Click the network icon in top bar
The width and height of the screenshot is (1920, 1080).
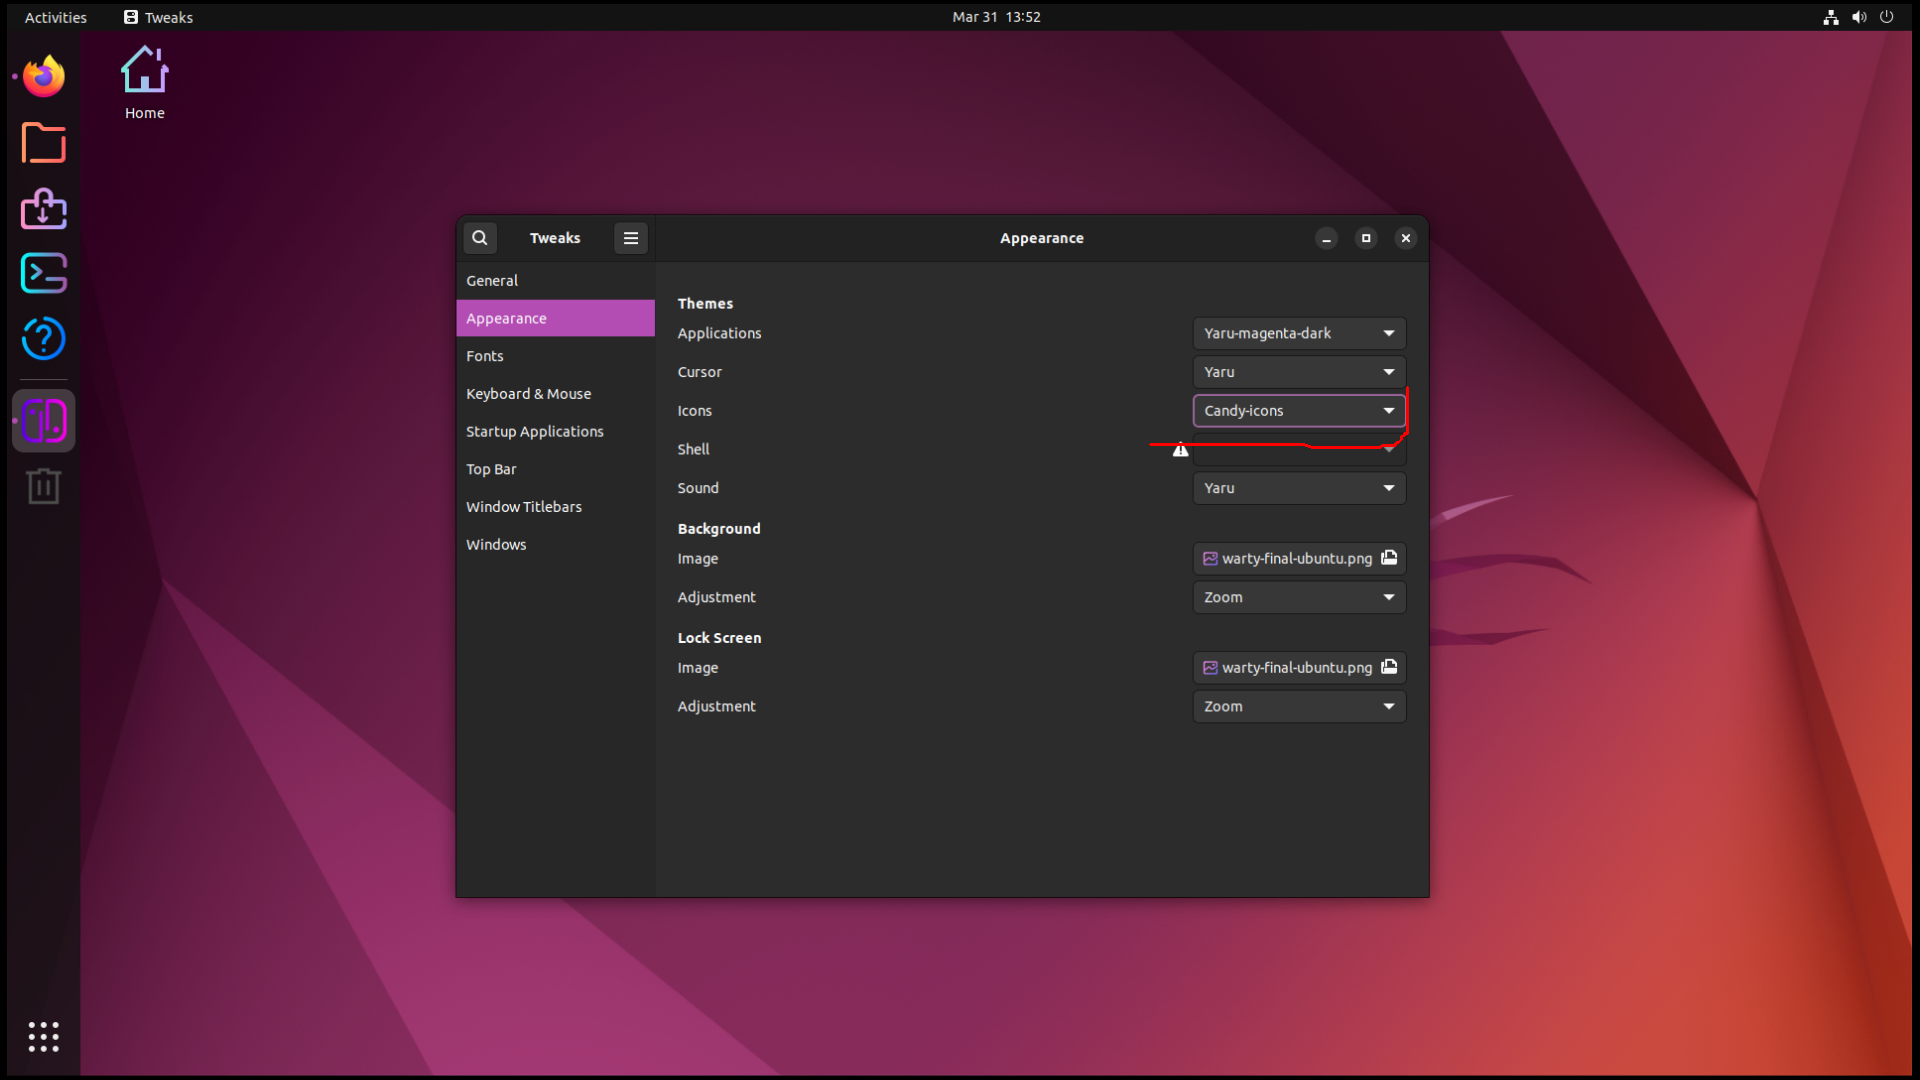[x=1831, y=17]
